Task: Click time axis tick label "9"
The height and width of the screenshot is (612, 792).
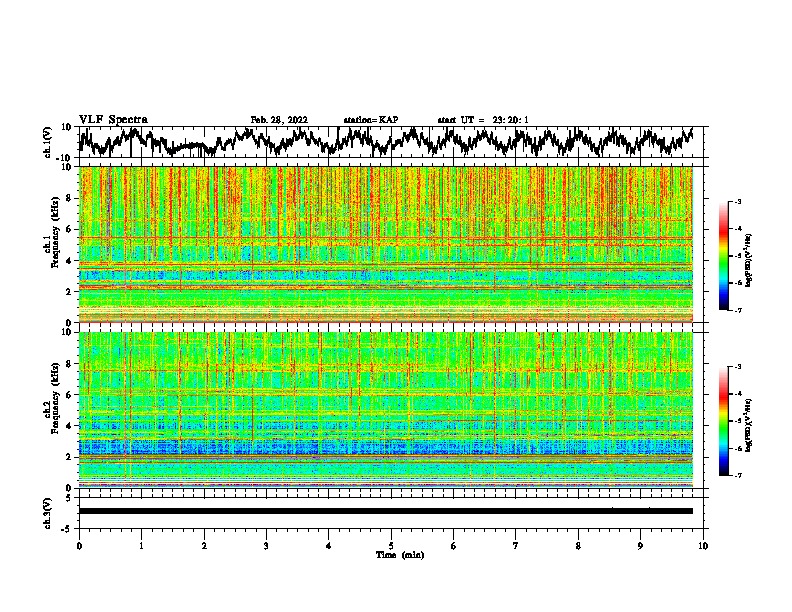Action: (x=640, y=546)
